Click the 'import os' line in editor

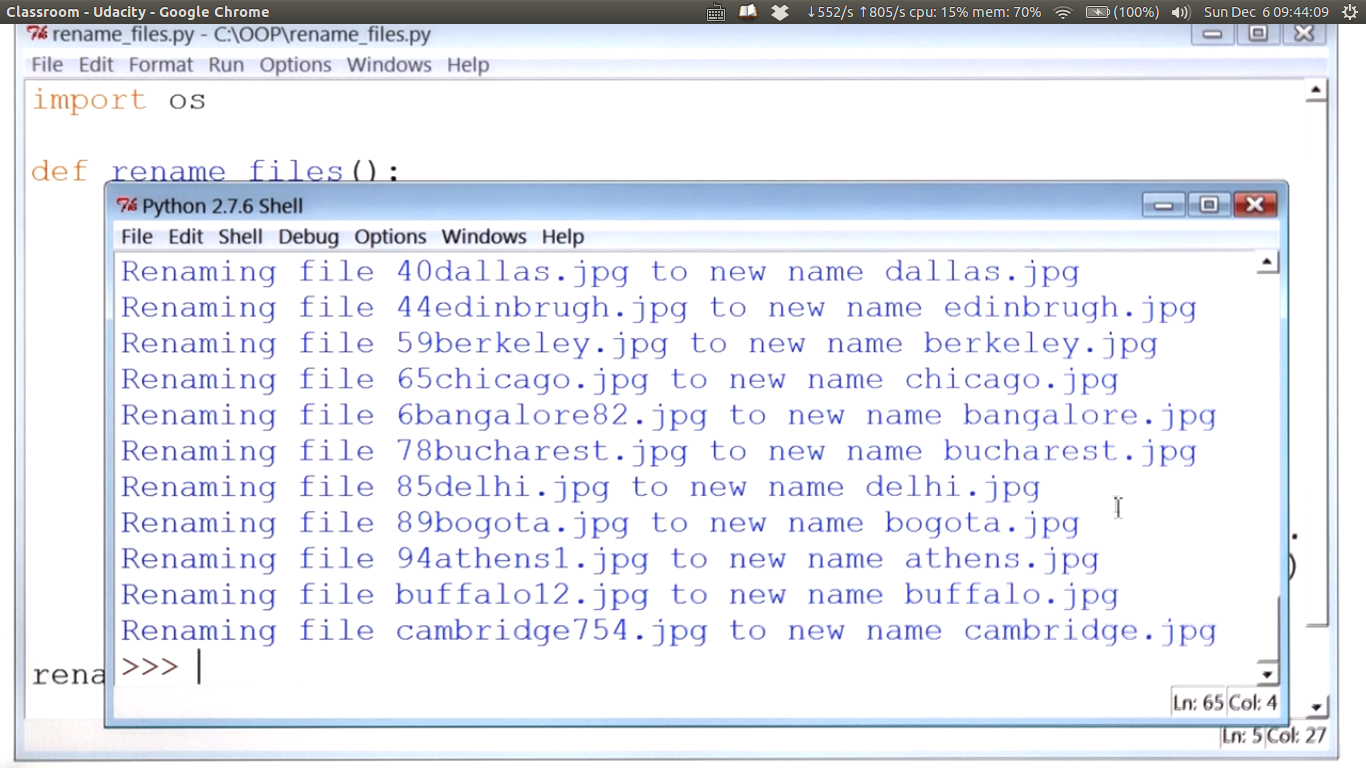click(x=119, y=100)
